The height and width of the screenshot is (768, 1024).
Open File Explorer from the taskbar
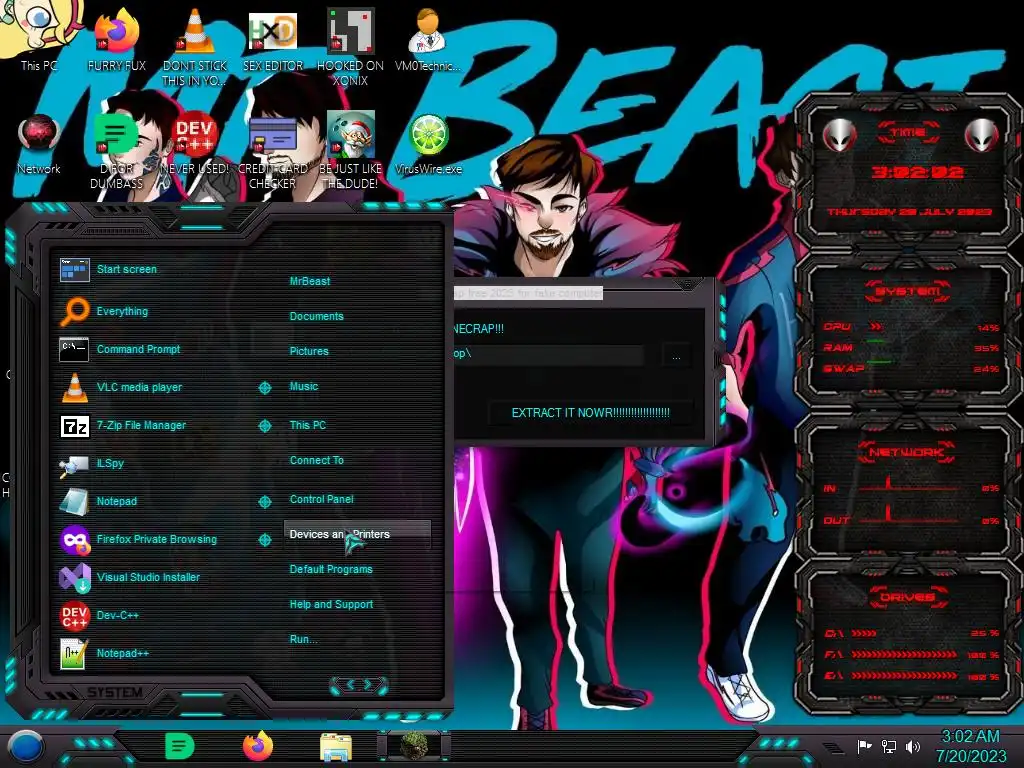coord(336,746)
